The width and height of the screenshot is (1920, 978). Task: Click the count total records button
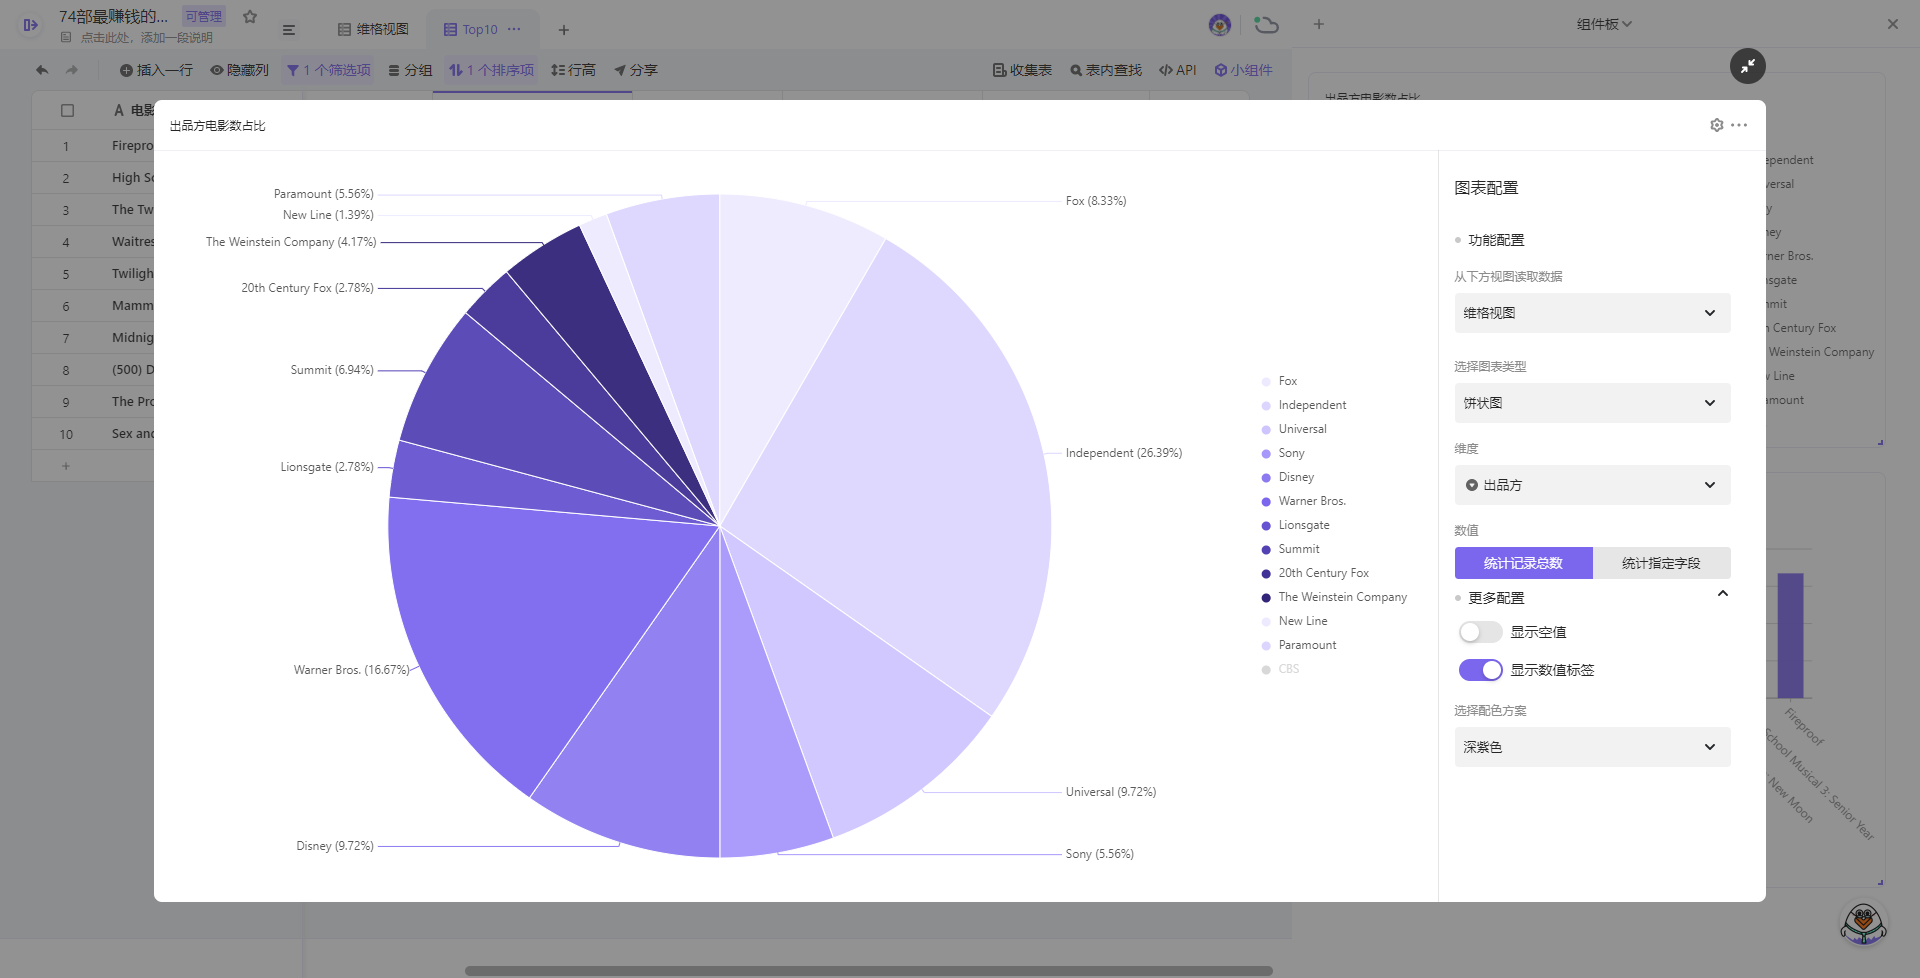[1523, 563]
